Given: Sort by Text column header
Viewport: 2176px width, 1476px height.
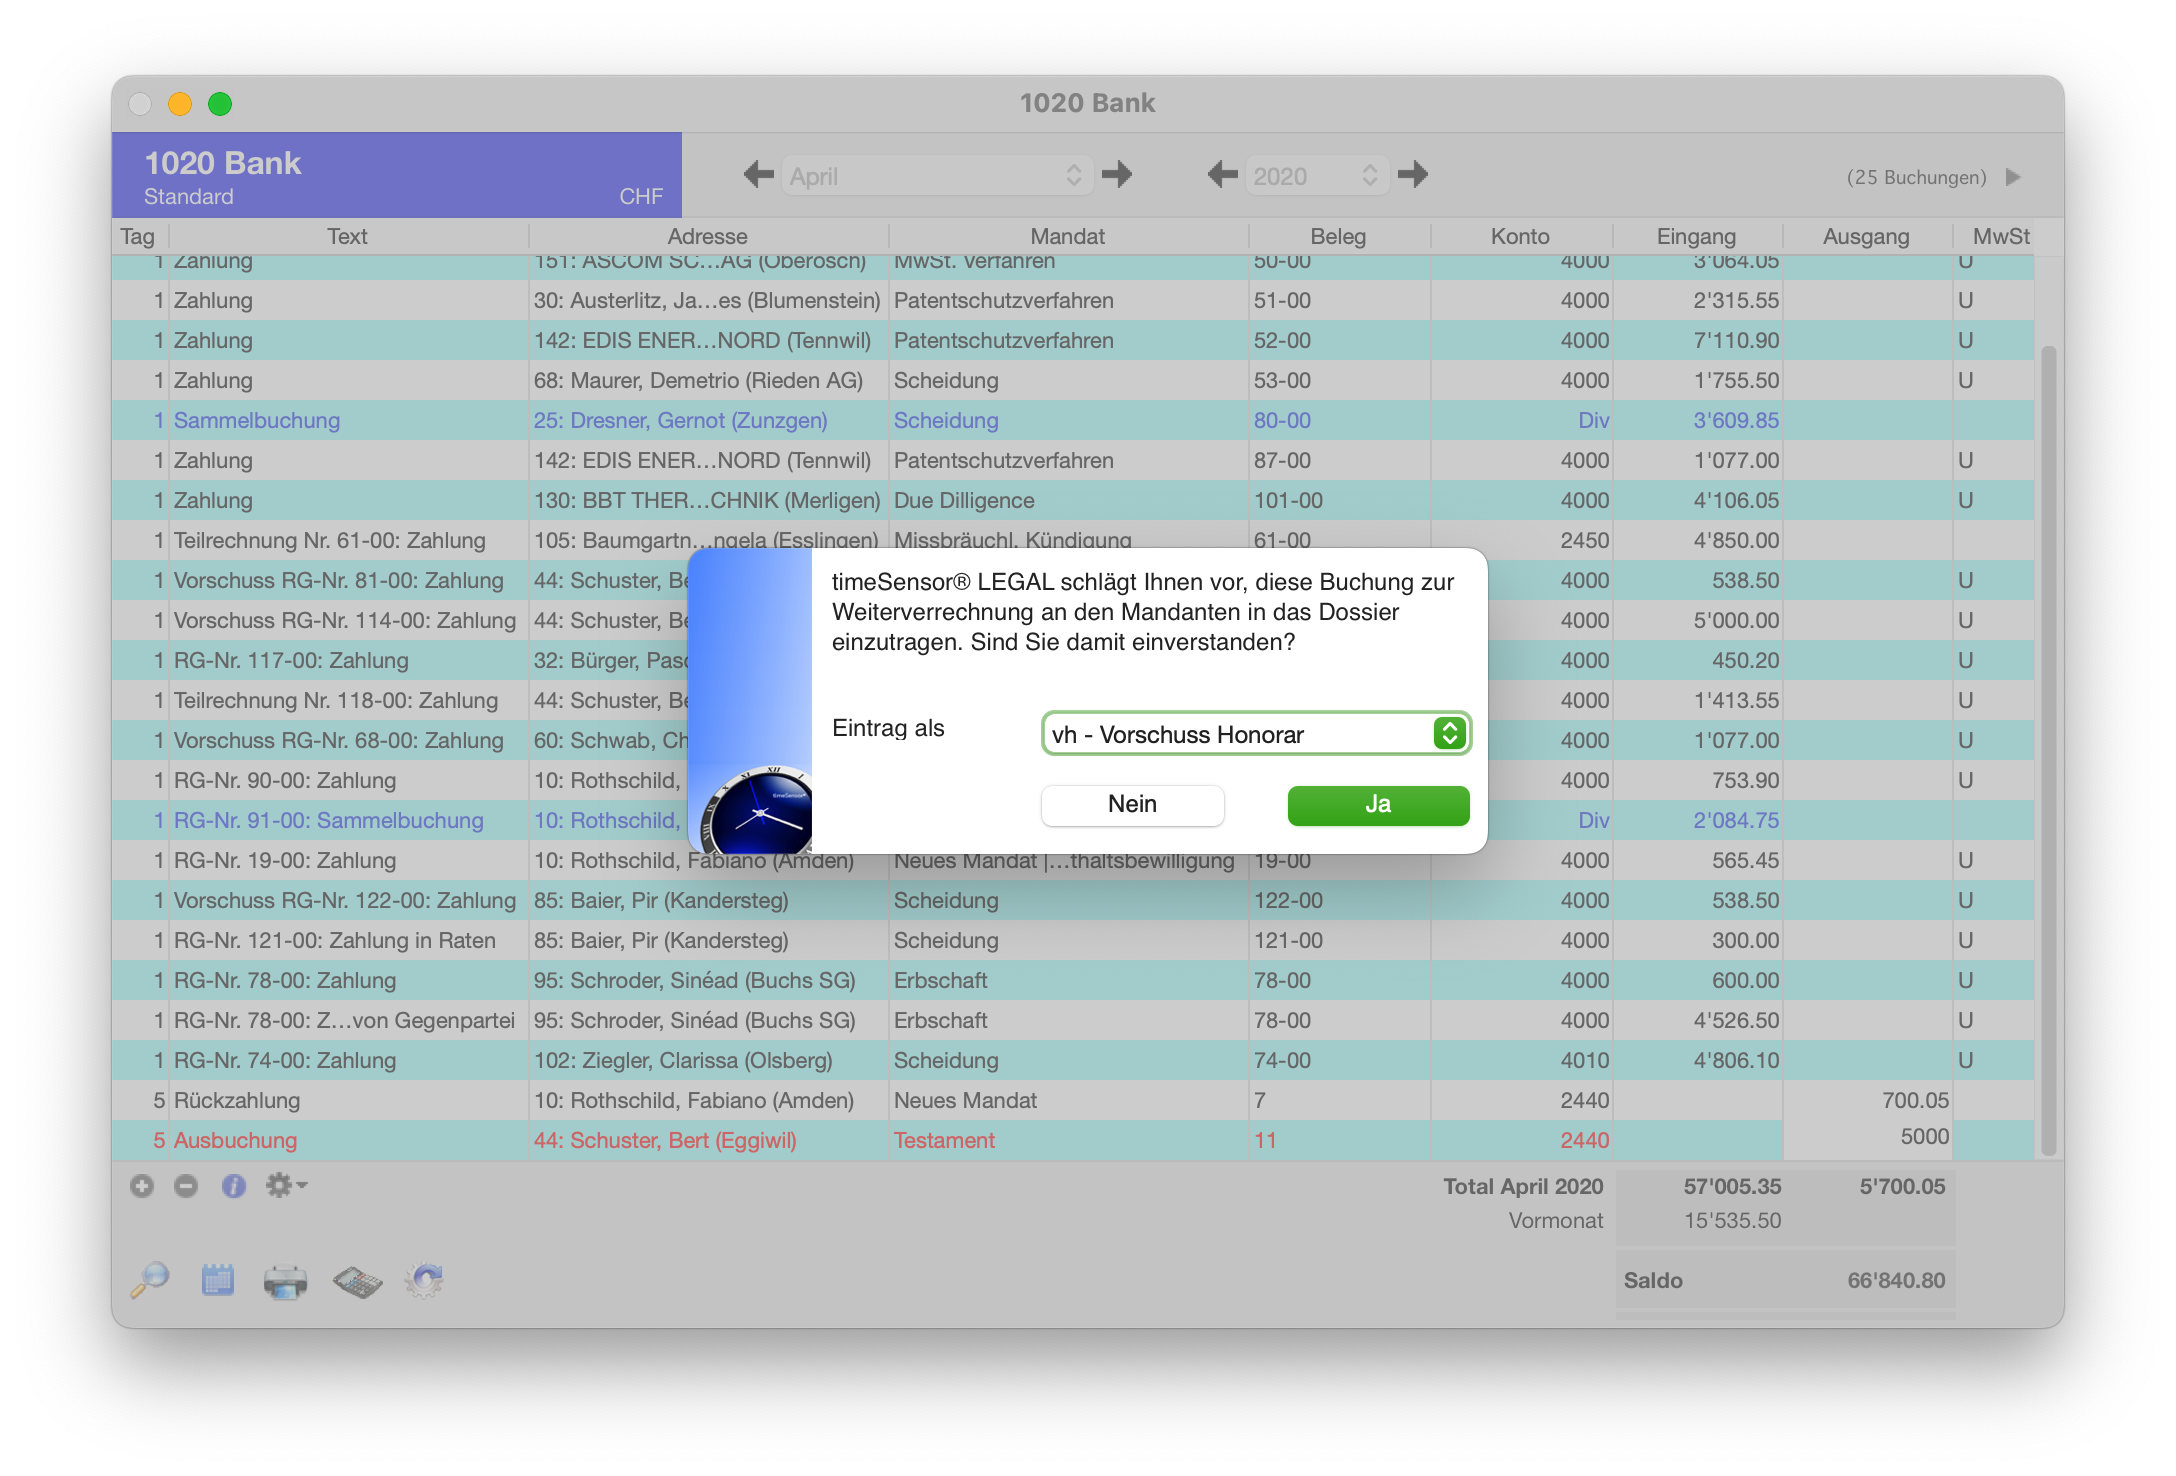Looking at the screenshot, I should (x=347, y=236).
